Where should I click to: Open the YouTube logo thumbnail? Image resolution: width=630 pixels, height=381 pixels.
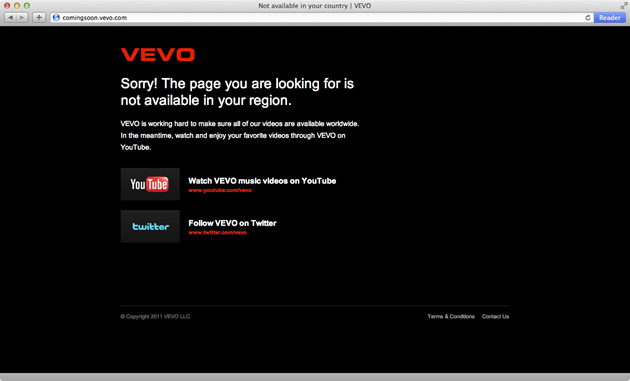(150, 184)
